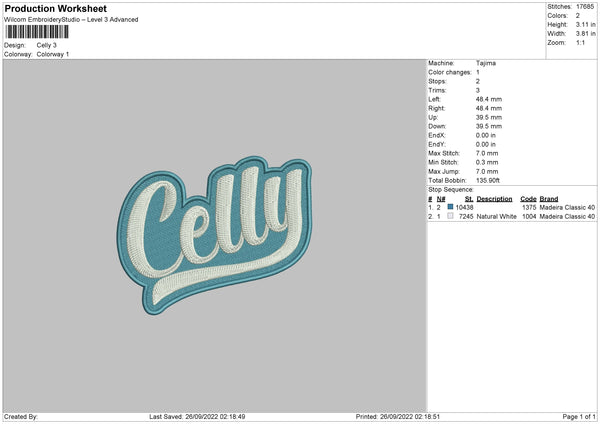Click the Total Bobbin value '135.90ft'

tap(488, 180)
